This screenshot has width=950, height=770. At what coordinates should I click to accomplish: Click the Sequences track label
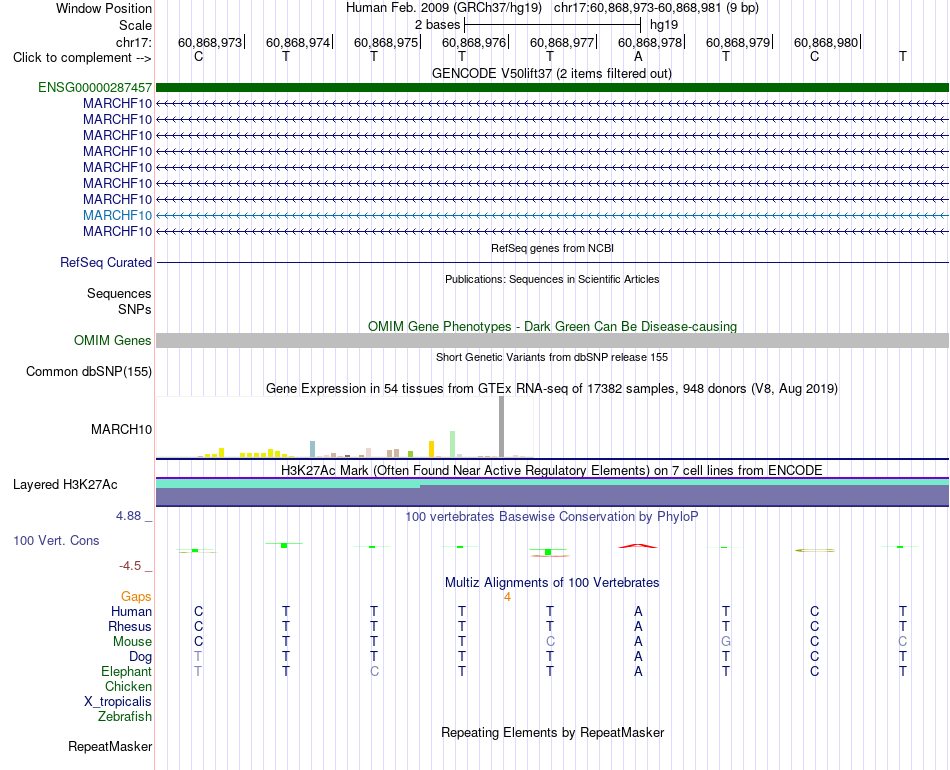119,293
